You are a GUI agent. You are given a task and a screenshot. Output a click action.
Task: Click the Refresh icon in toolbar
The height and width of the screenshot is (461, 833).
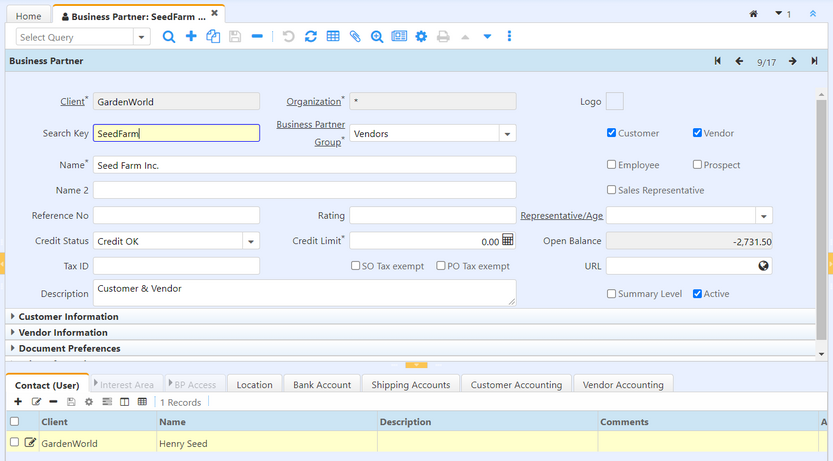pyautogui.click(x=311, y=37)
